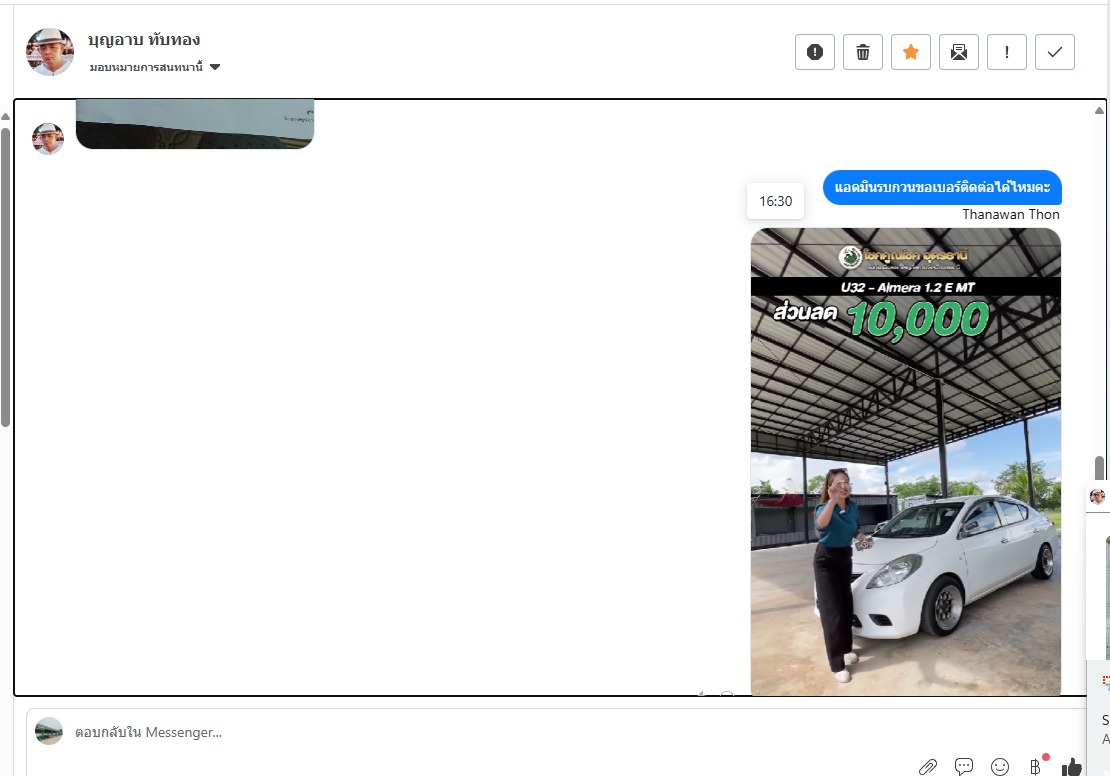The image size is (1110, 776).
Task: Click the contact name บุญอาบ ทับทอง
Action: click(144, 40)
